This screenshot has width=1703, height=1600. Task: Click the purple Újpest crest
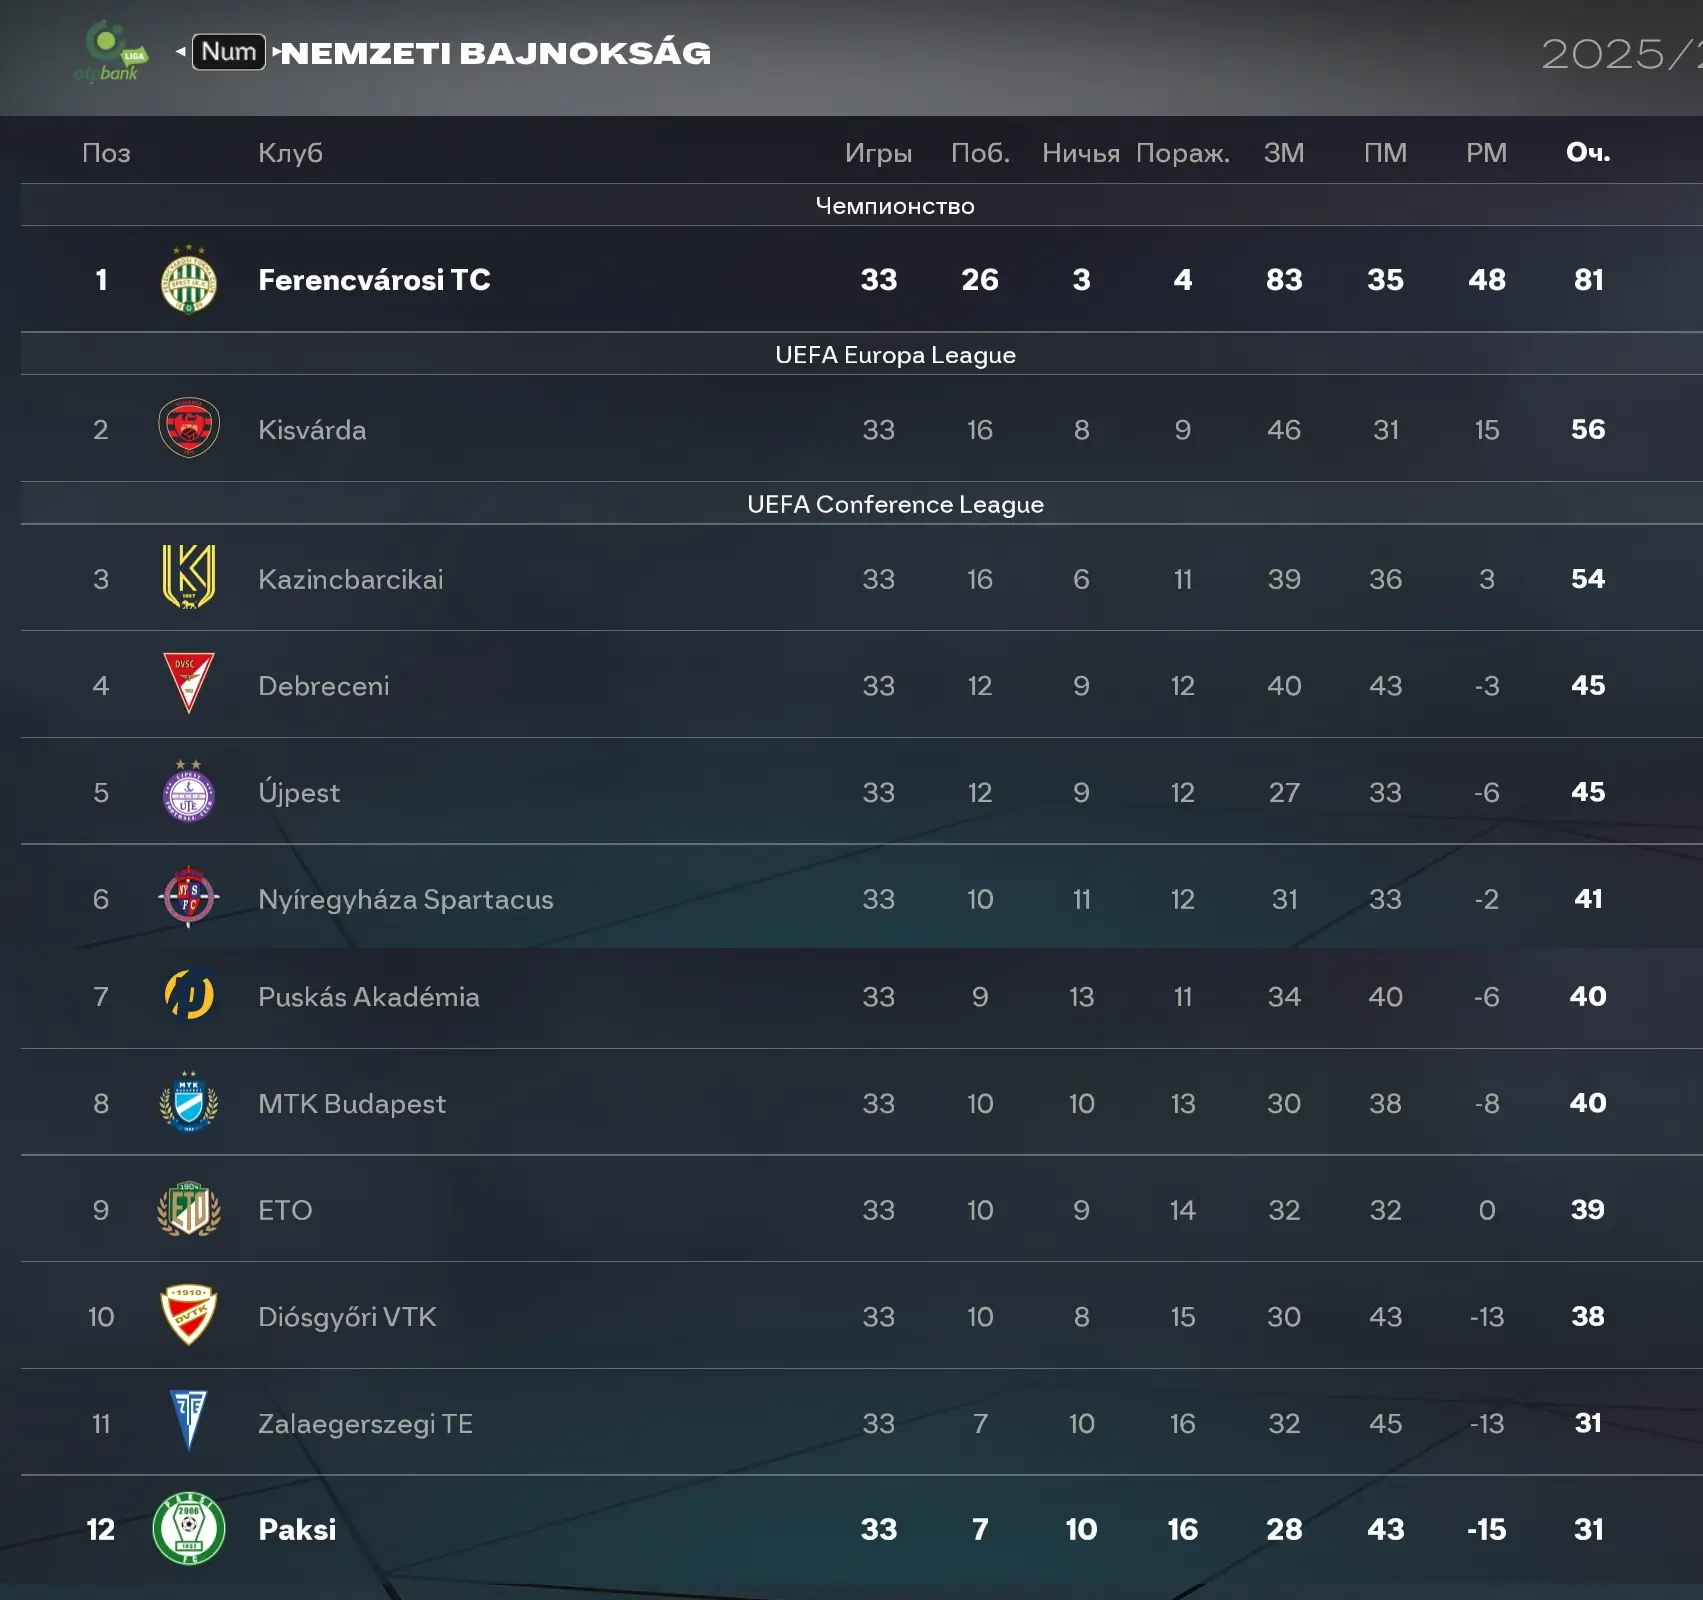[188, 792]
